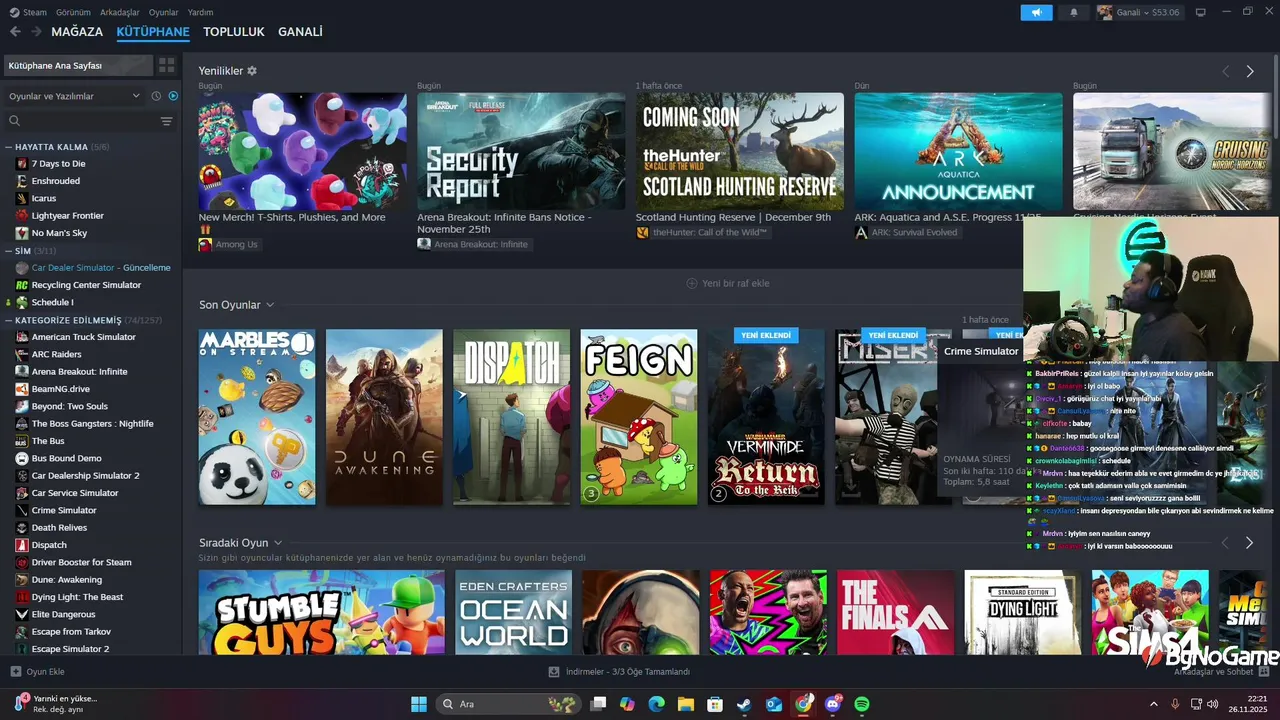Select American Truck Simulator in sidebar
This screenshot has width=1280, height=720.
pos(83,337)
